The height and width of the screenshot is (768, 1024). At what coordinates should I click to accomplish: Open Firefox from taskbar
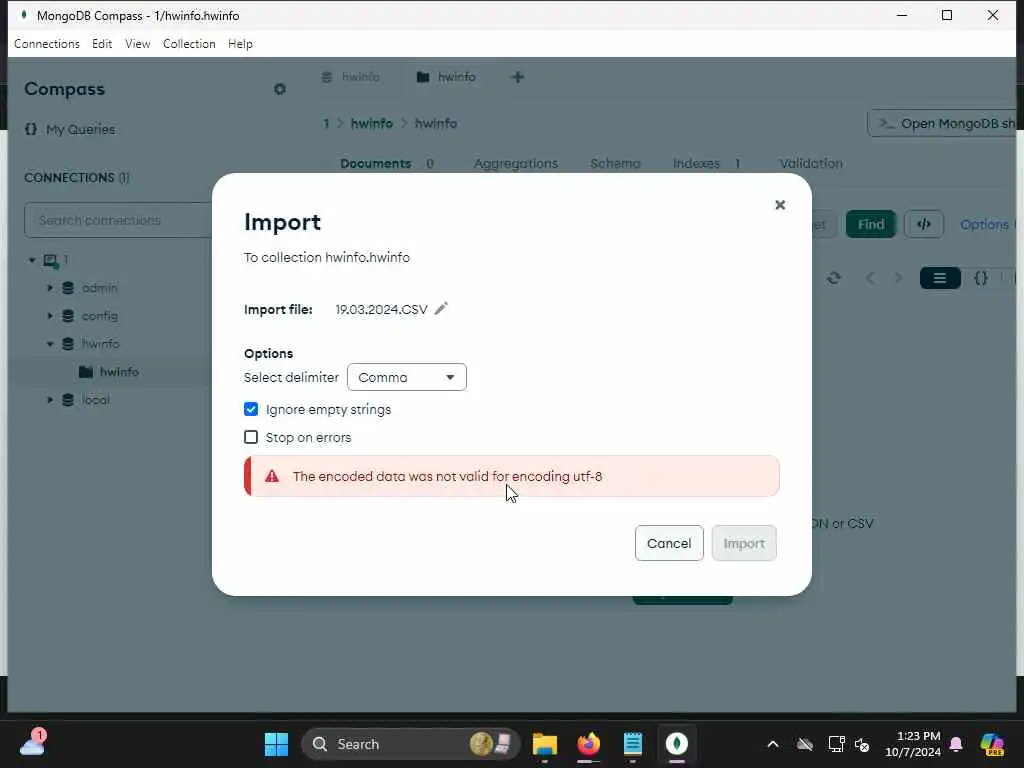pyautogui.click(x=588, y=744)
